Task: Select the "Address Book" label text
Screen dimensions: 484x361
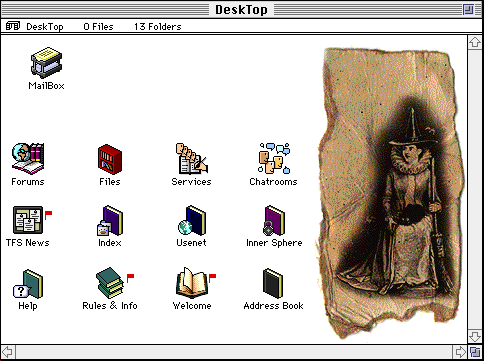Action: tap(273, 306)
